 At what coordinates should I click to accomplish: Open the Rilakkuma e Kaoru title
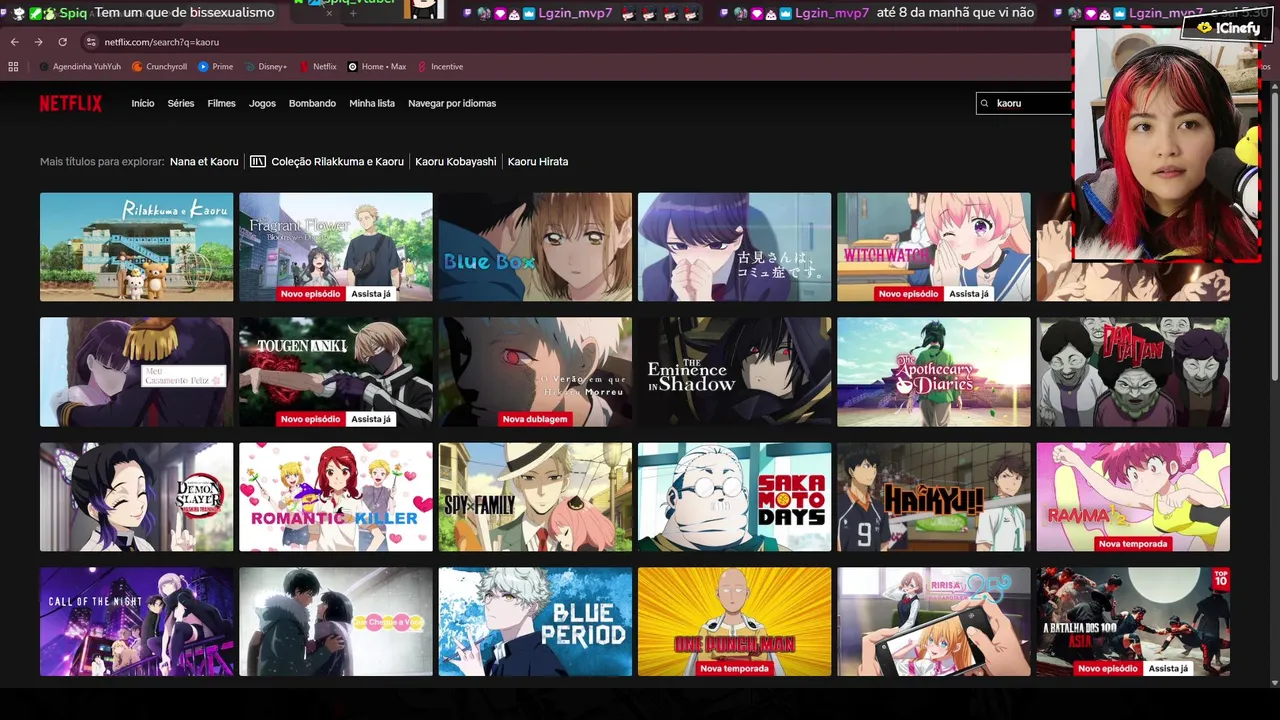point(137,247)
